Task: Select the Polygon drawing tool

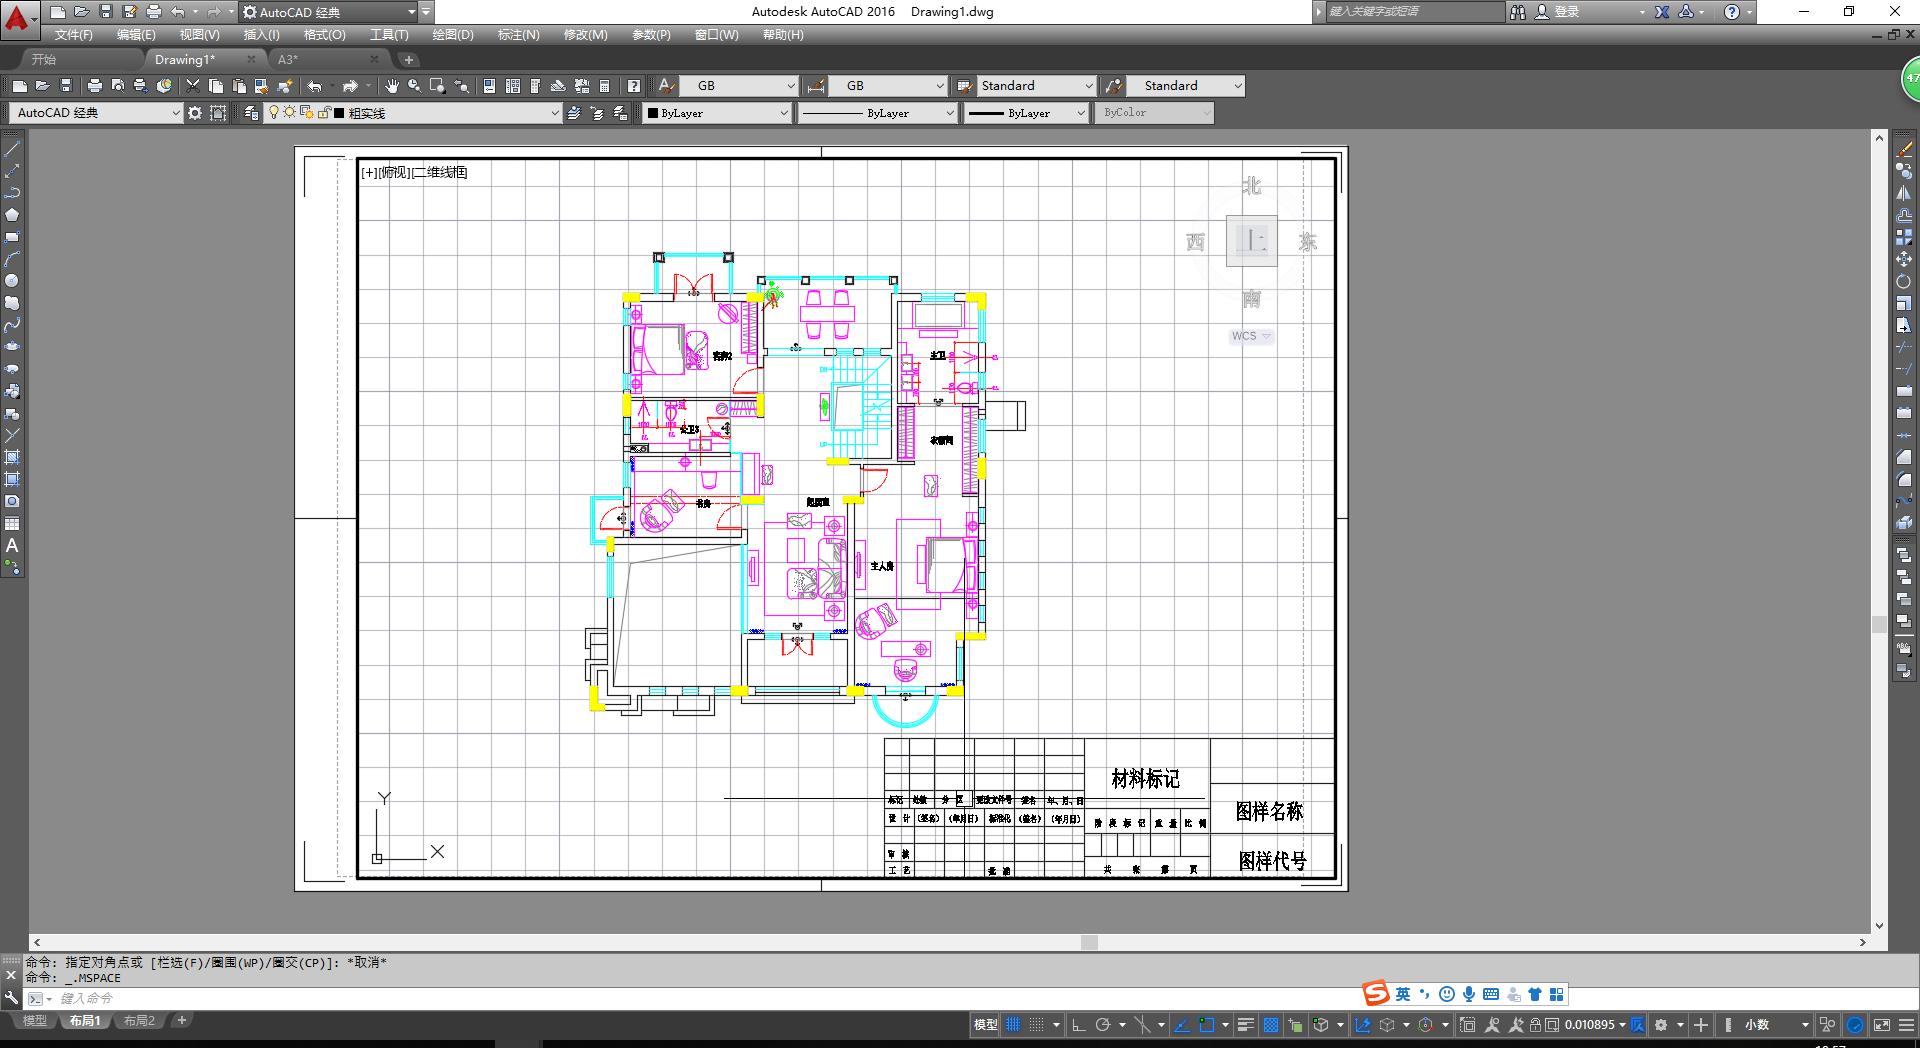Action: click(x=12, y=215)
